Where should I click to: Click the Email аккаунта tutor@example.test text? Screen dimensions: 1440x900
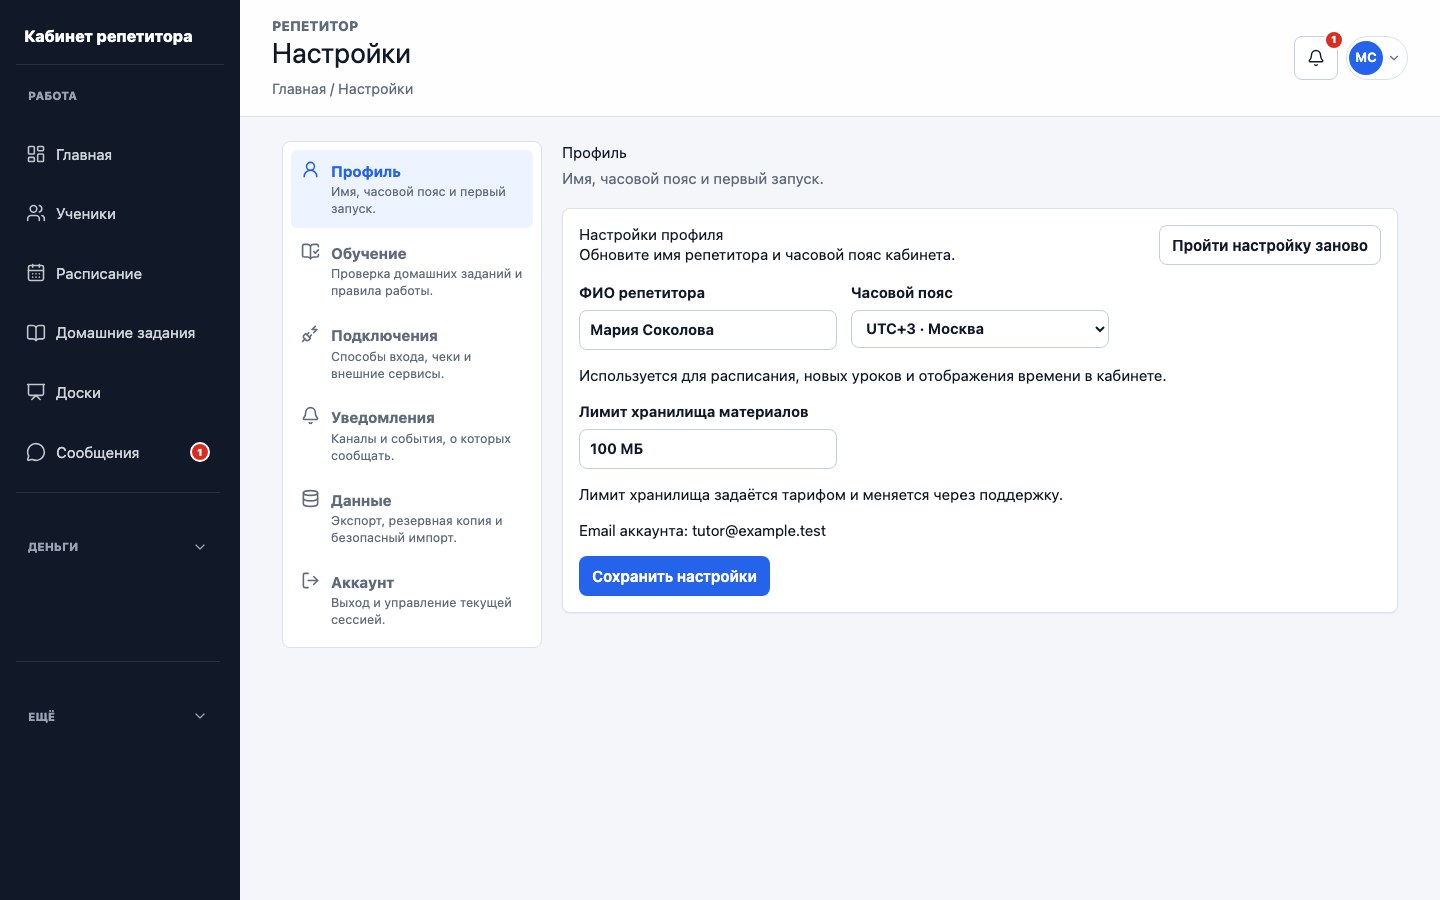702,531
